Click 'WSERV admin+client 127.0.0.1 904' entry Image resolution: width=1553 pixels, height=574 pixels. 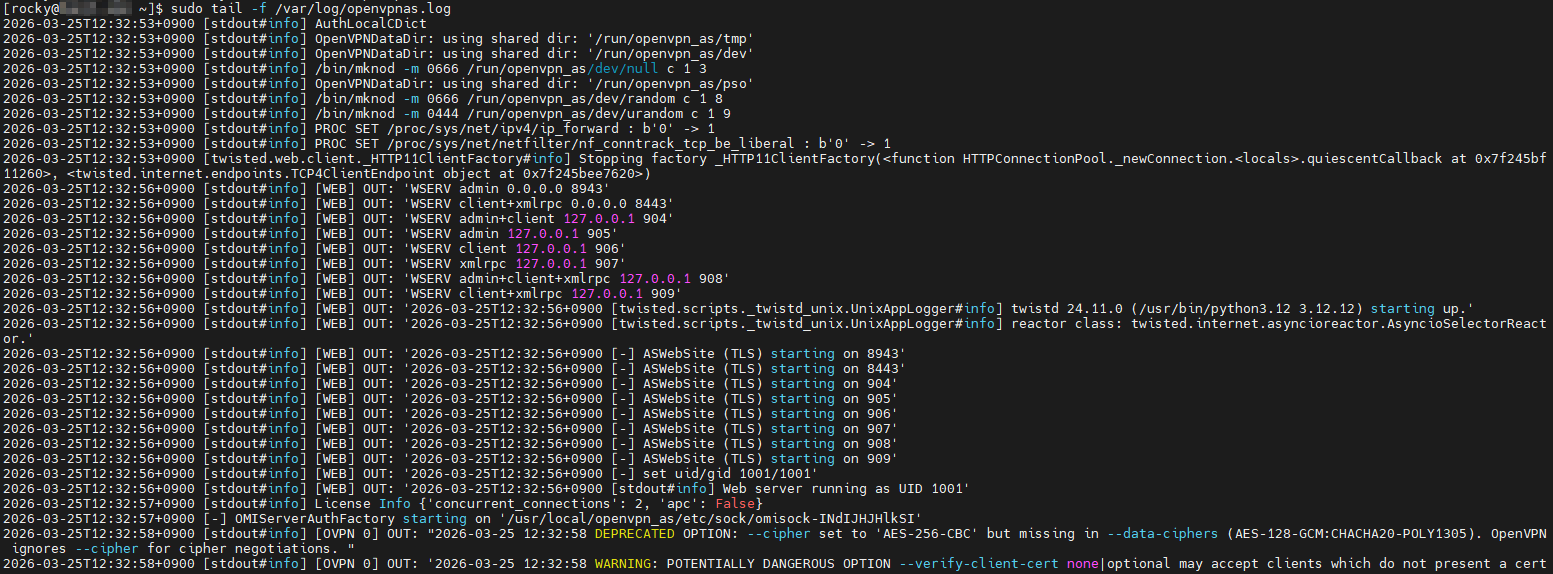(x=538, y=218)
